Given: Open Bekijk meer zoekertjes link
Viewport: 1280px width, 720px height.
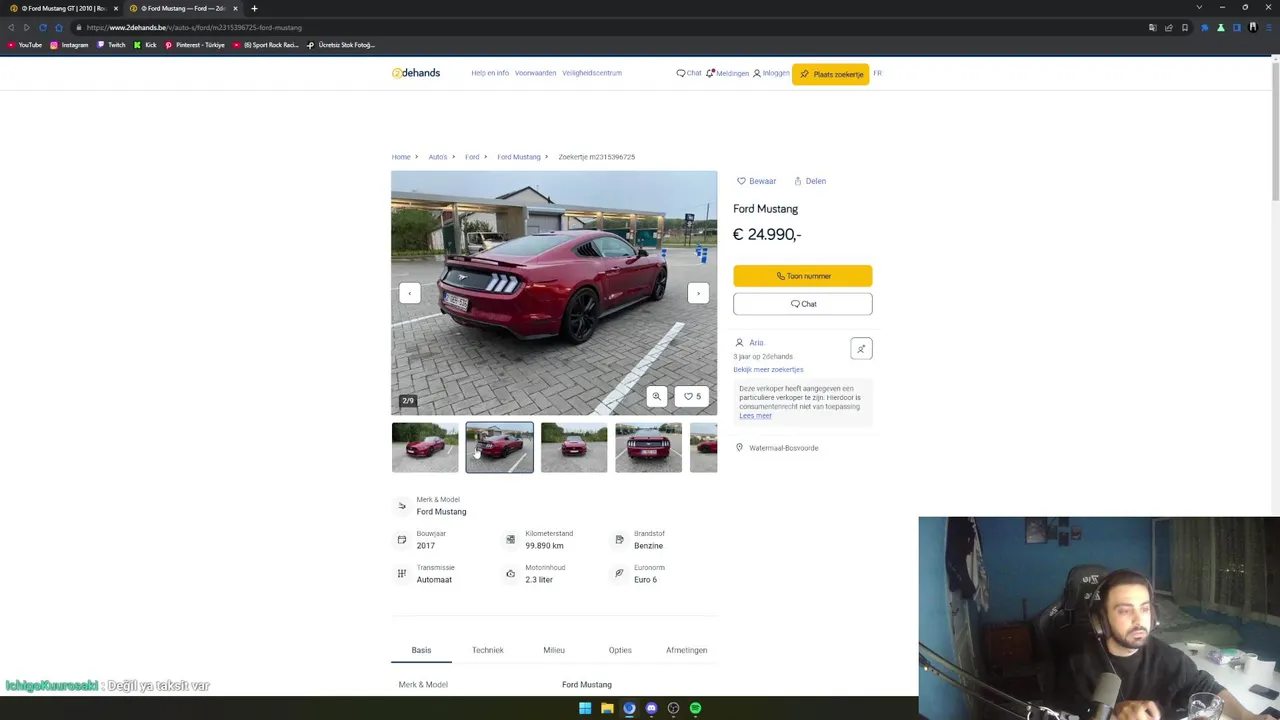Looking at the screenshot, I should coord(768,370).
